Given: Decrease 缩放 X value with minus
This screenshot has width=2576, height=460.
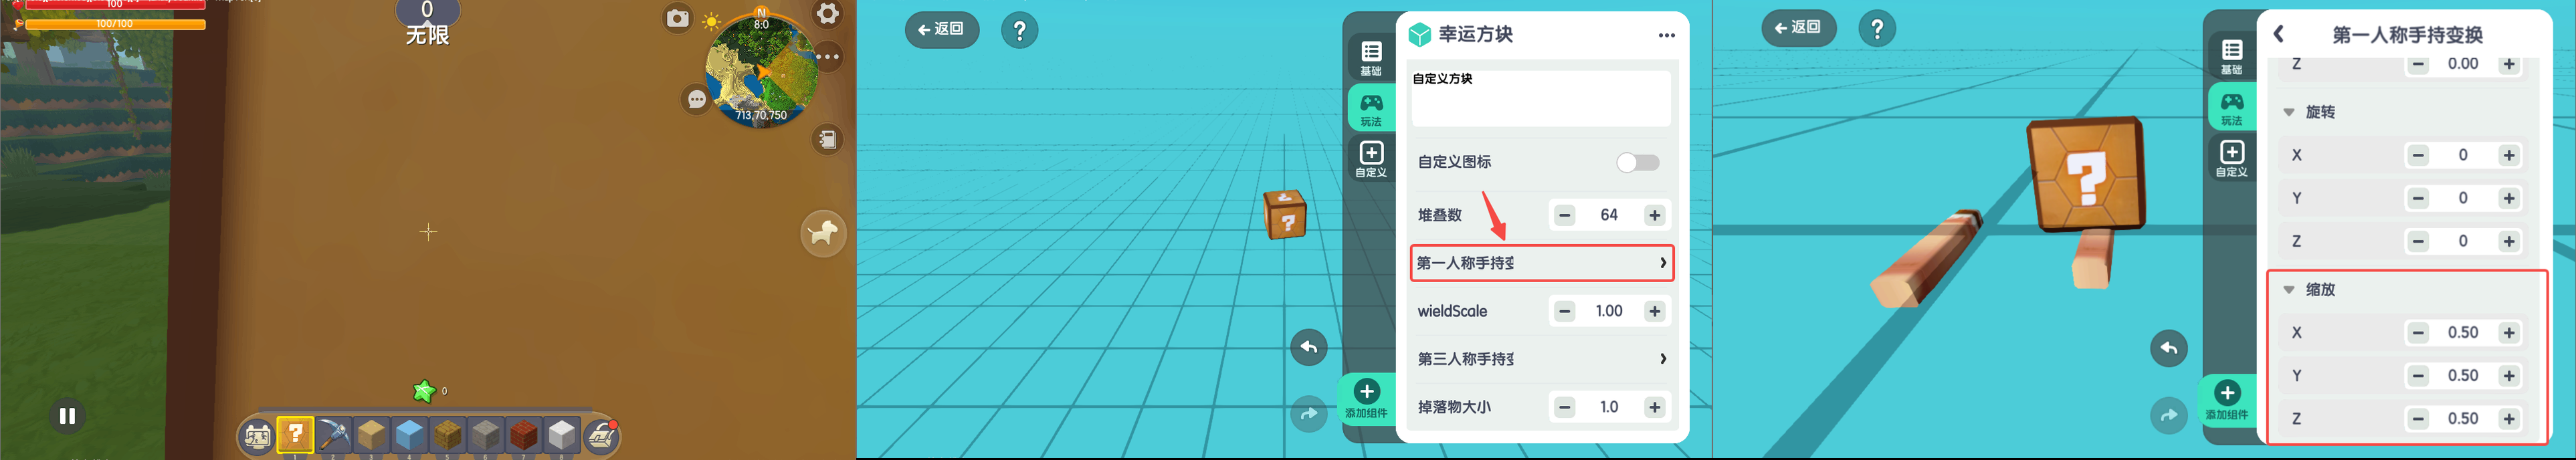Looking at the screenshot, I should click(x=2418, y=333).
